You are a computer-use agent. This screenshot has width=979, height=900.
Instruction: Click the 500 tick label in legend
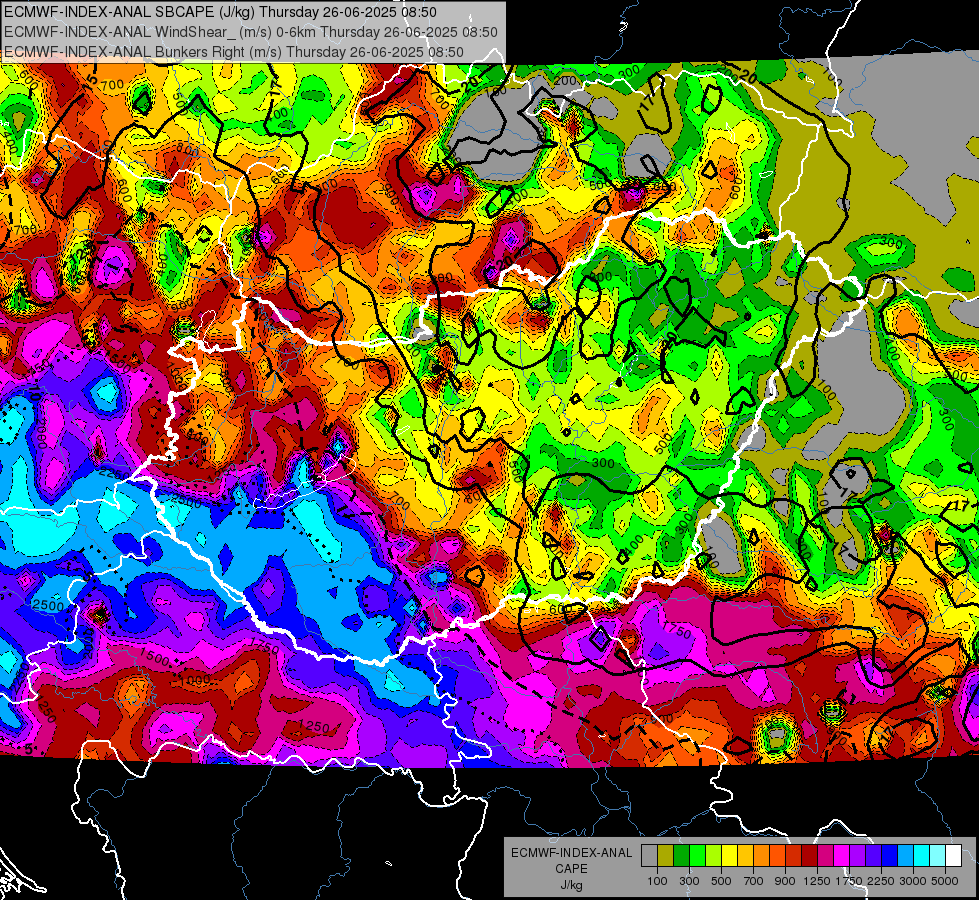tap(721, 881)
